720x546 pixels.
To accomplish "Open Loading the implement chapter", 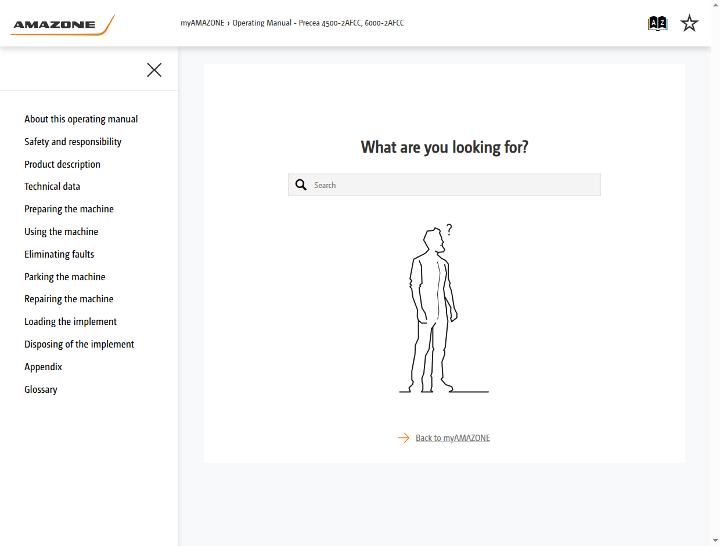I will [x=70, y=322].
